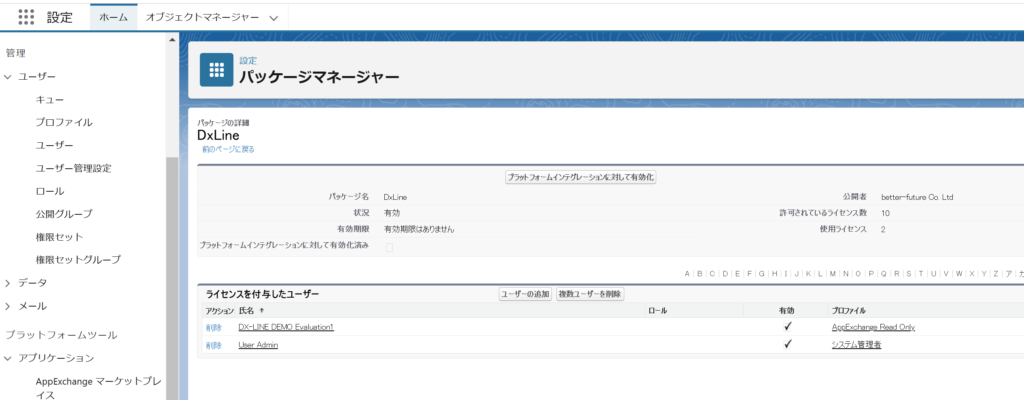
Task: Click the 有効 checkmark for User Admin
Action: coord(788,344)
